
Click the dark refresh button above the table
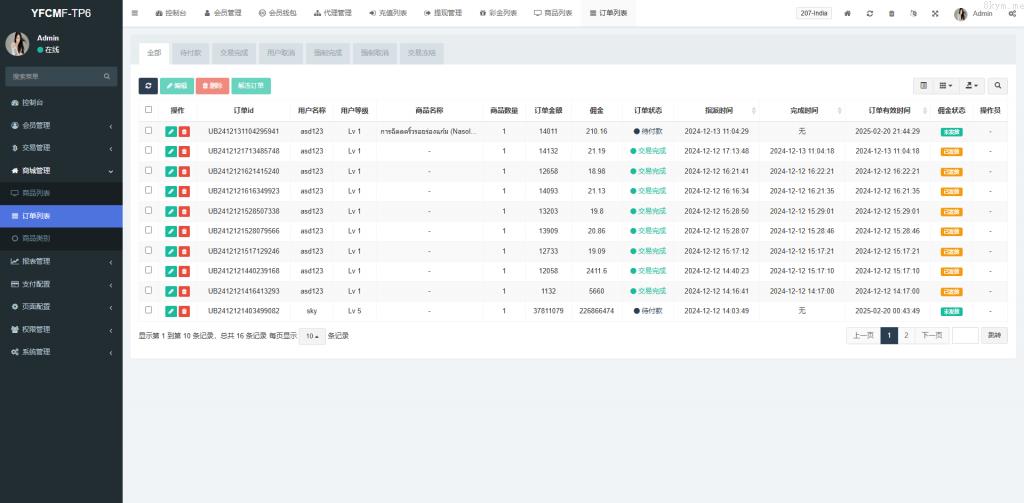tap(148, 86)
